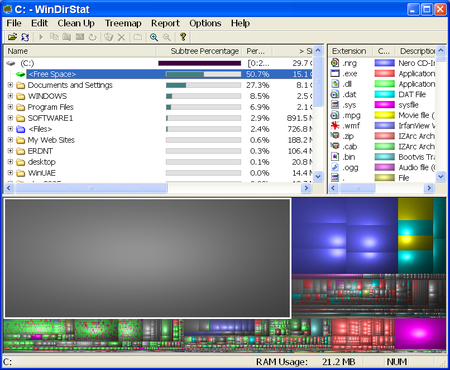The width and height of the screenshot is (450, 370).
Task: Click the permanent Delete X toolbar icon
Action: coord(122,37)
